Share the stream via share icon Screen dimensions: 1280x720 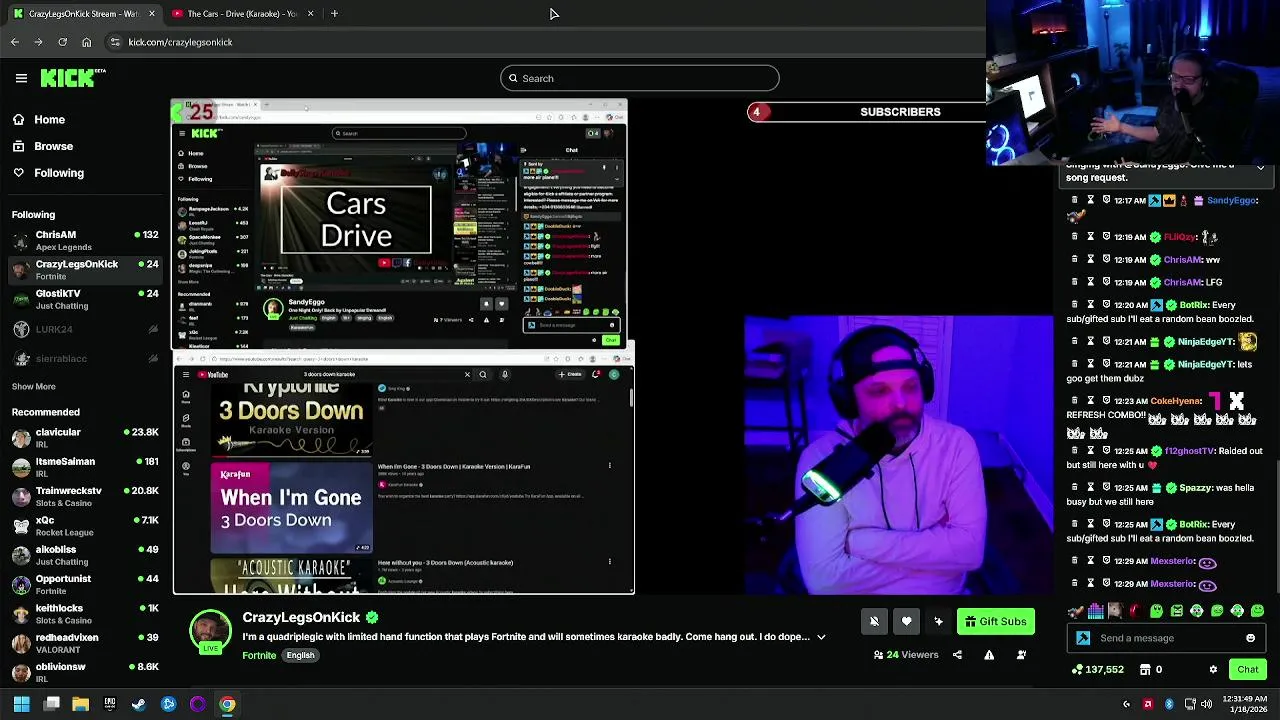pyautogui.click(x=957, y=655)
